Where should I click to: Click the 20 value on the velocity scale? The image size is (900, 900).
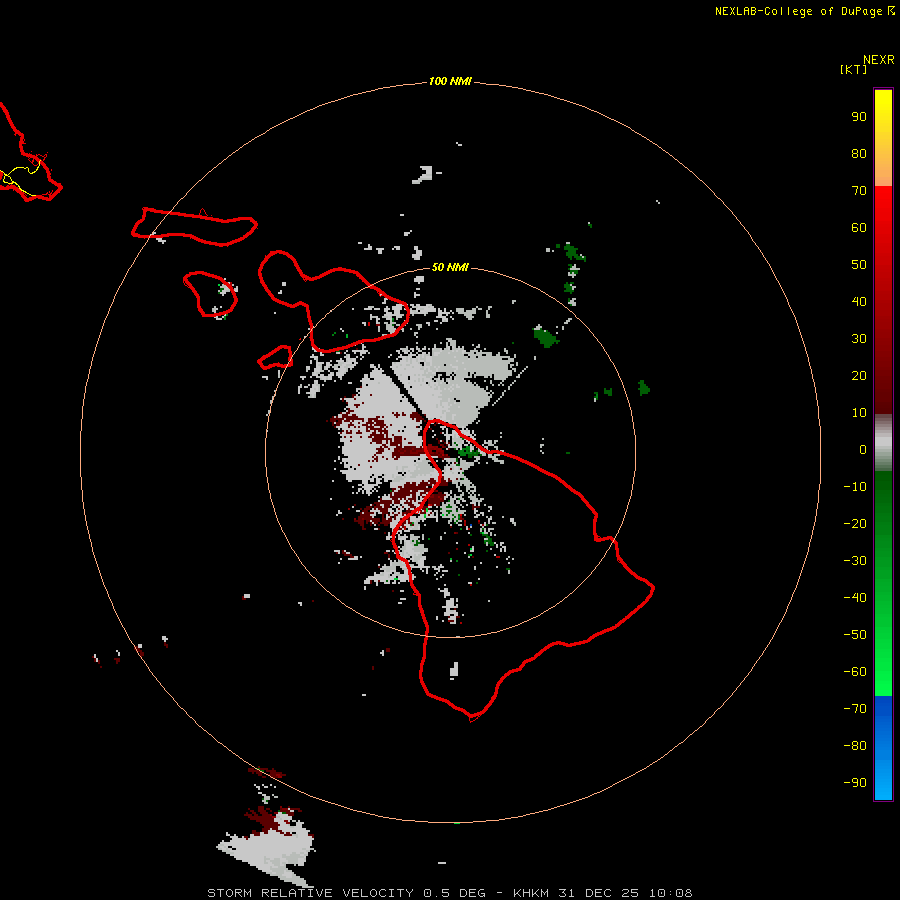click(859, 375)
